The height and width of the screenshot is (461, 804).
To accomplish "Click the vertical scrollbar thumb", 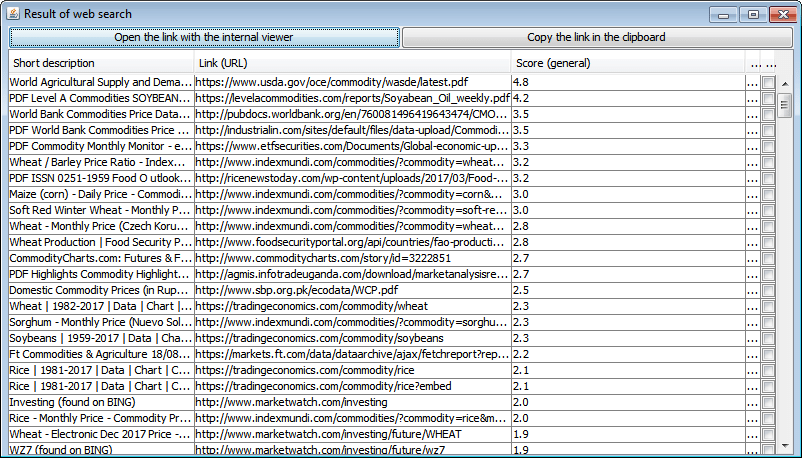I will pyautogui.click(x=785, y=105).
